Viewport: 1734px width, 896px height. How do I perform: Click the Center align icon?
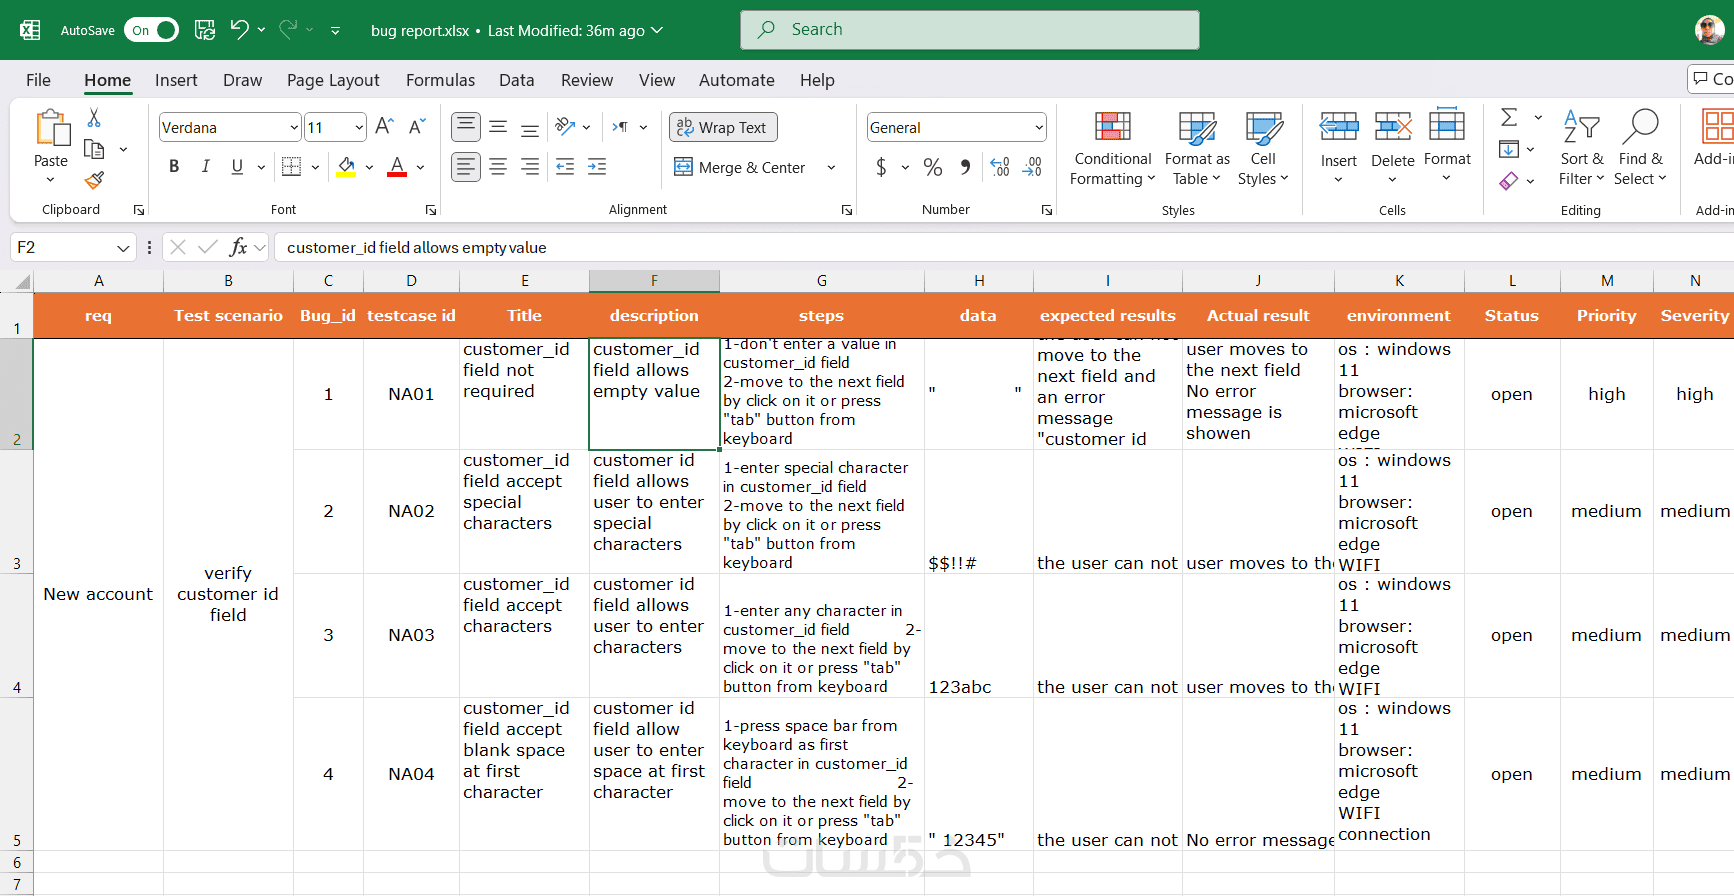coord(498,167)
